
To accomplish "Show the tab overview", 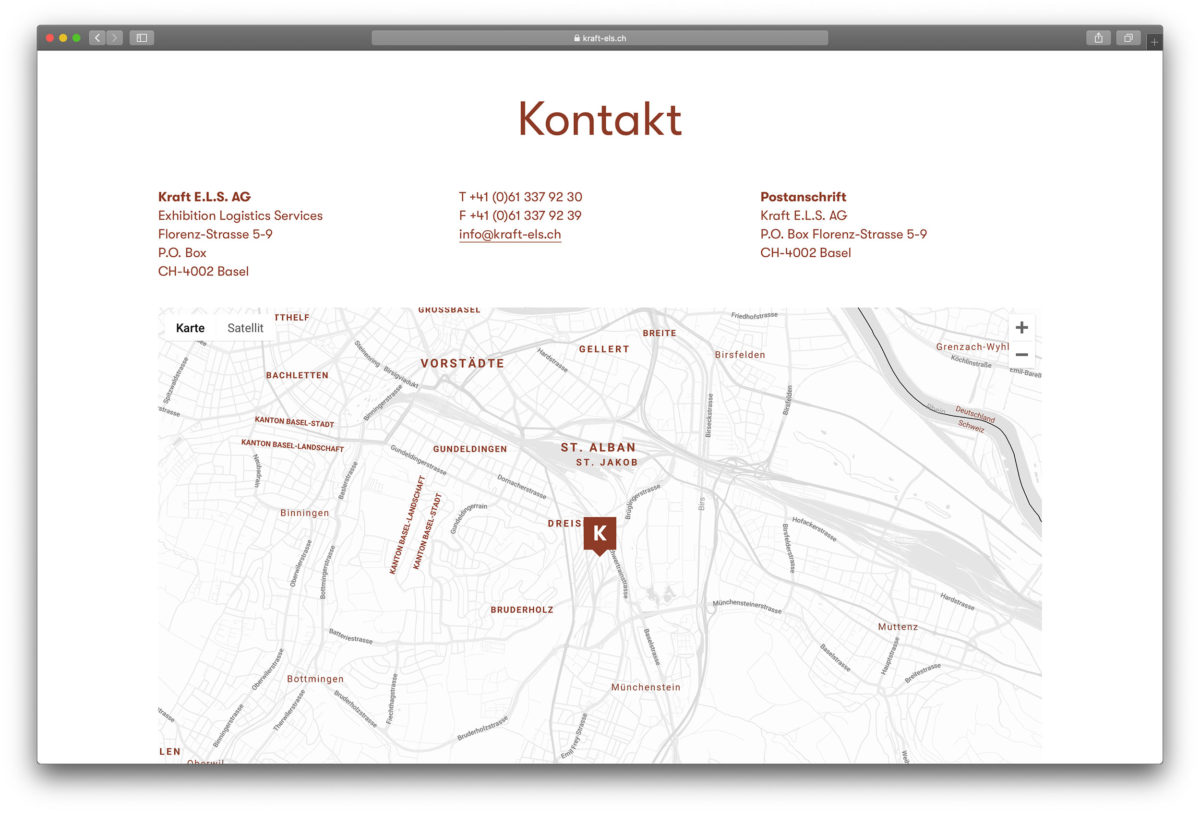I will pos(1128,38).
